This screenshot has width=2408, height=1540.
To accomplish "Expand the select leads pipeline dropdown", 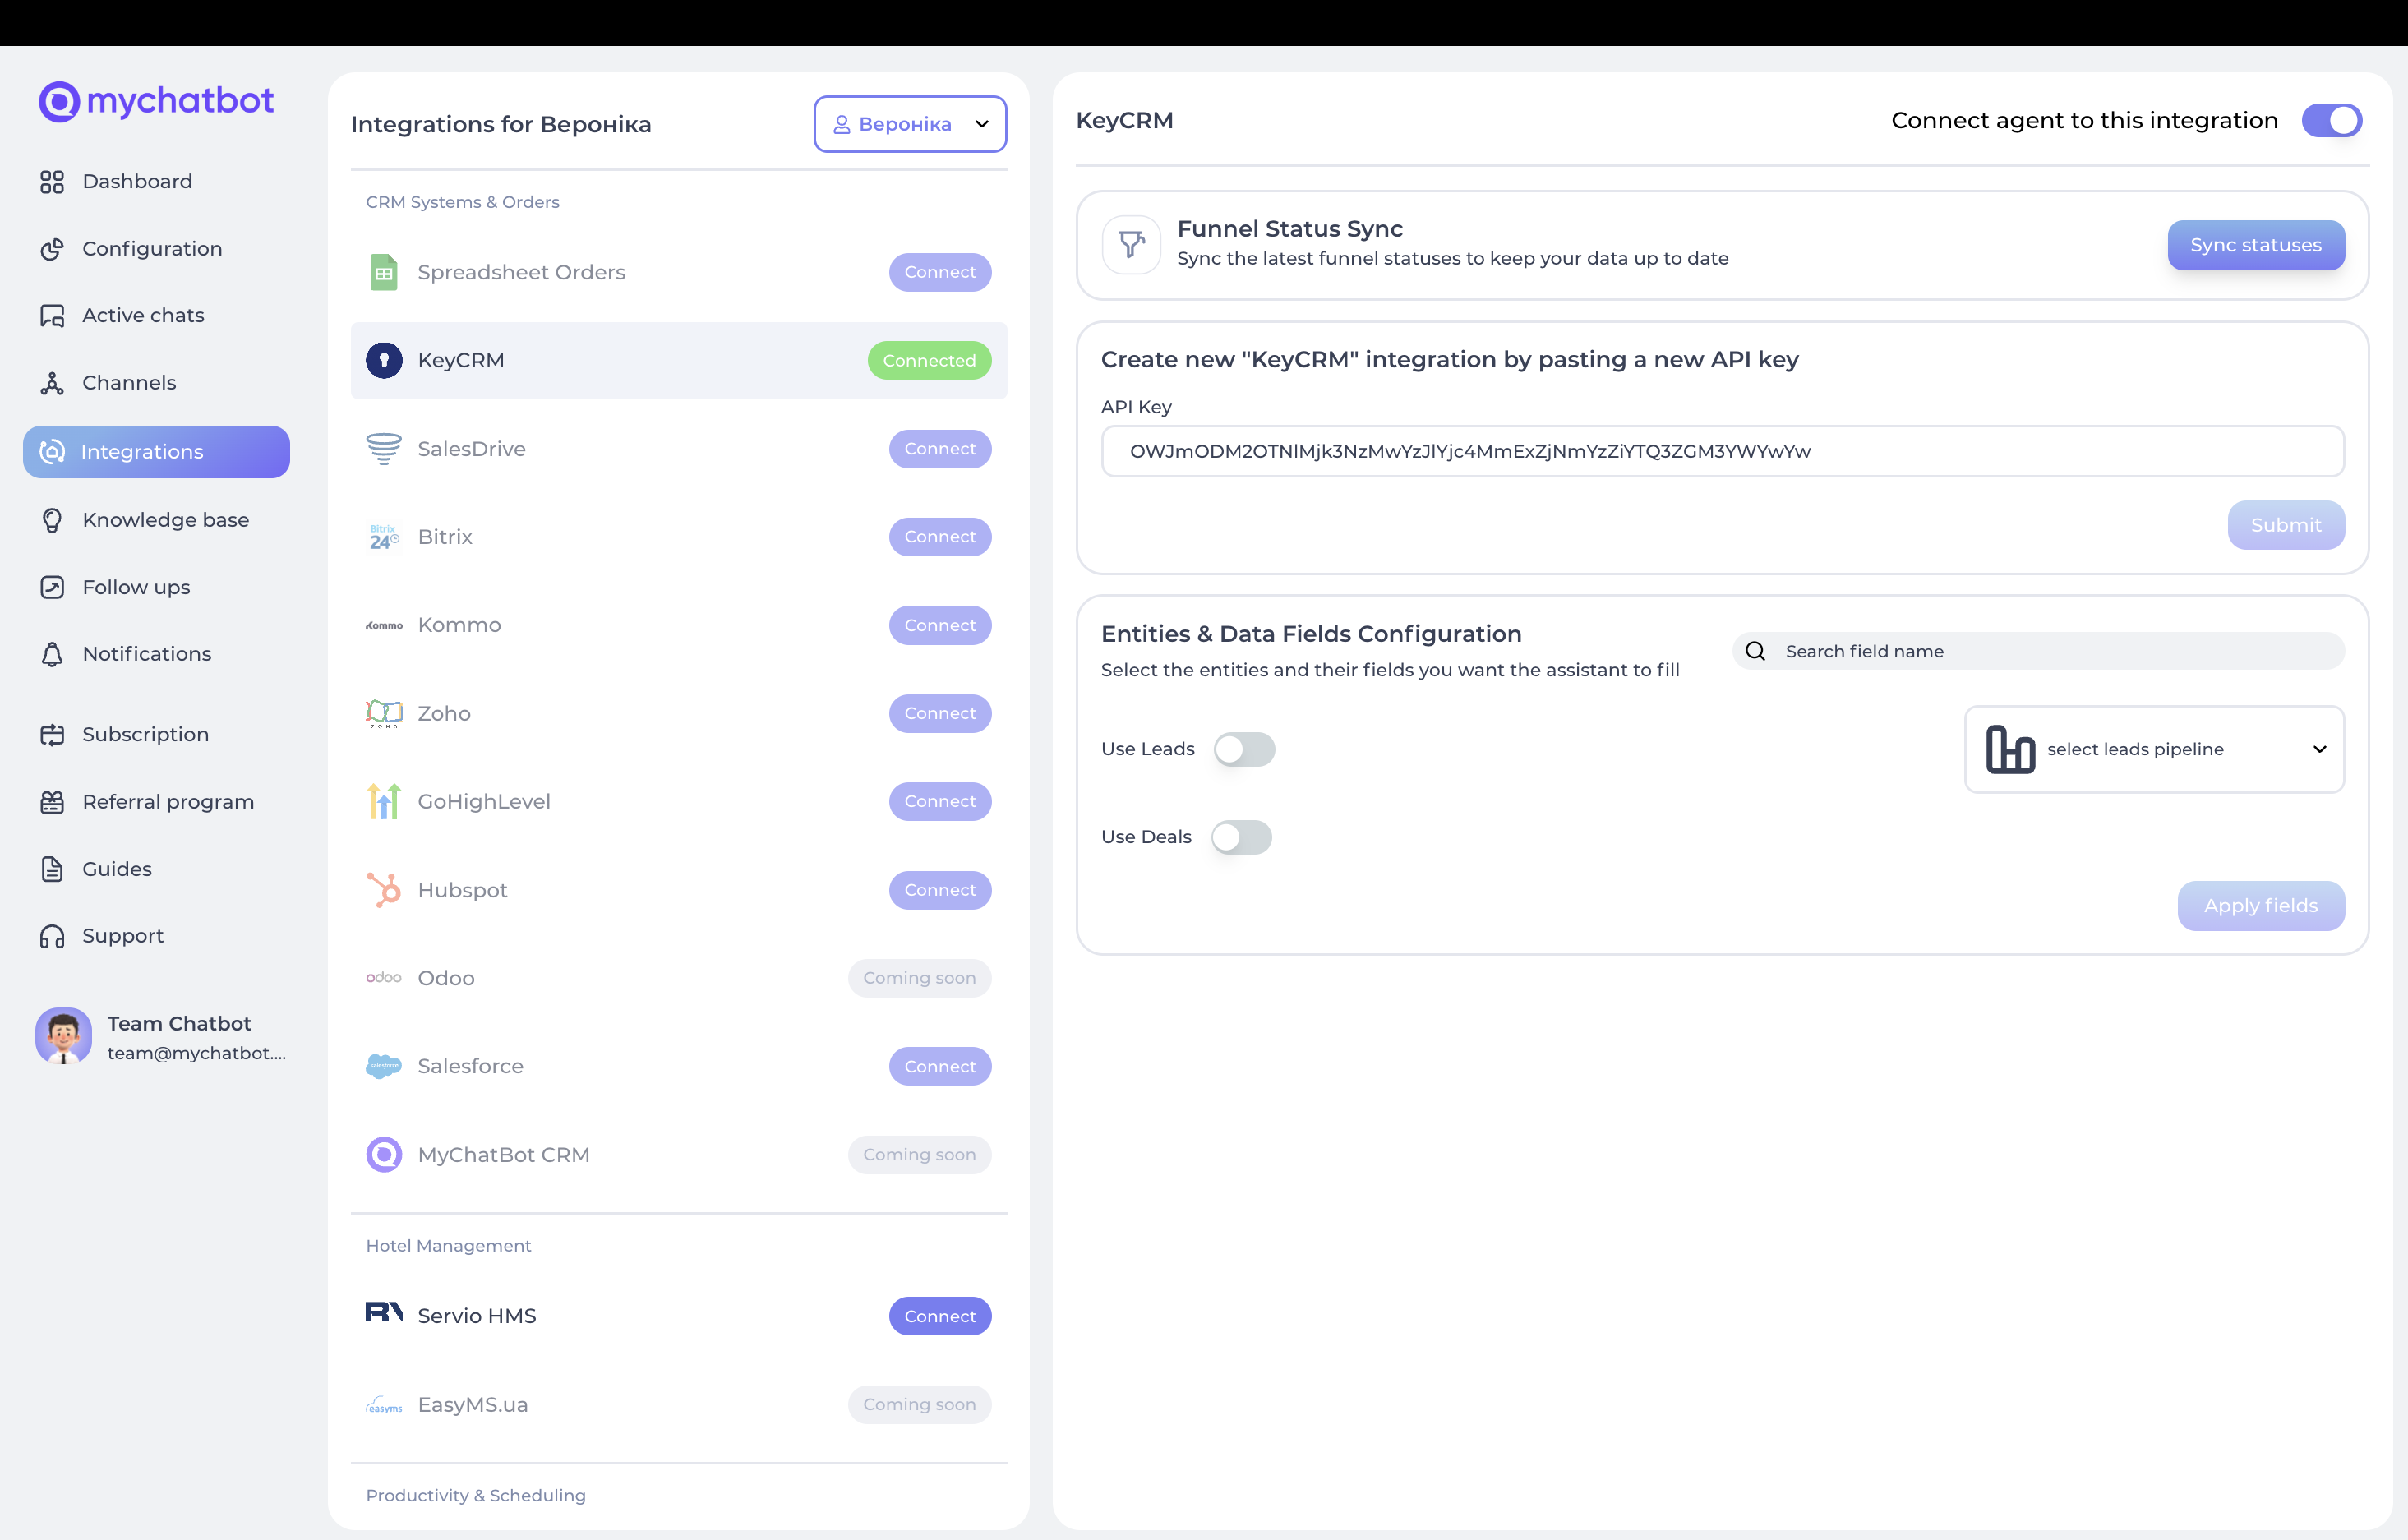I will [2154, 749].
